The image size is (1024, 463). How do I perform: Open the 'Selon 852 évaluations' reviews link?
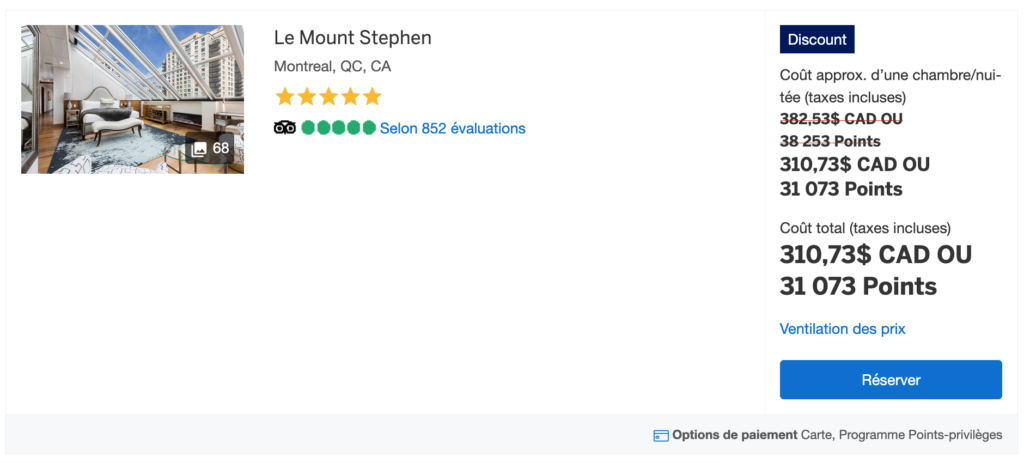452,128
